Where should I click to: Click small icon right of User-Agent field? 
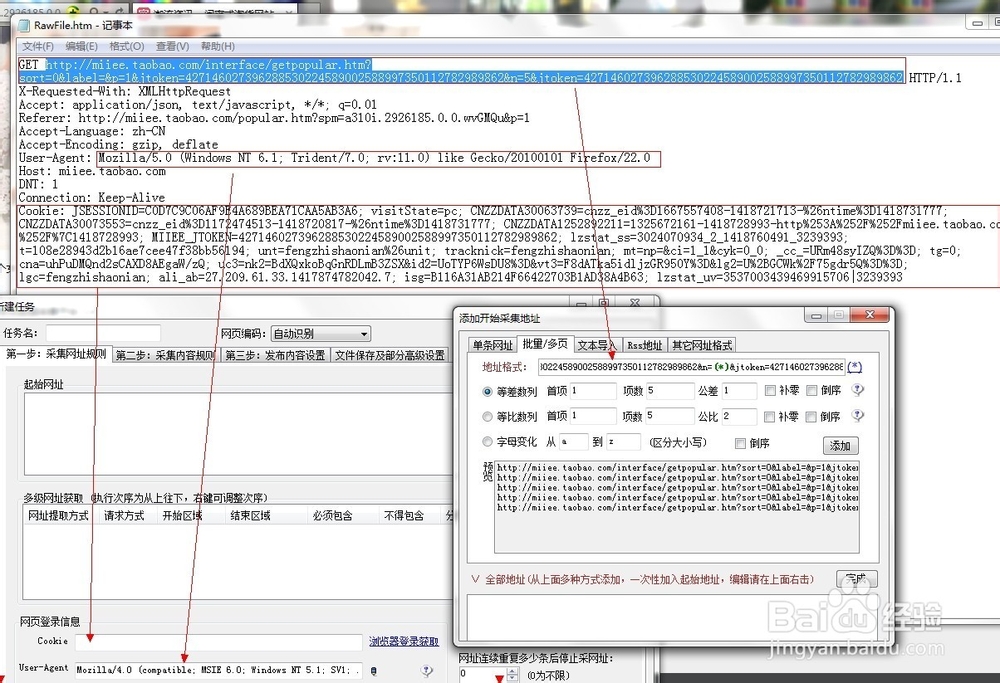[x=374, y=670]
